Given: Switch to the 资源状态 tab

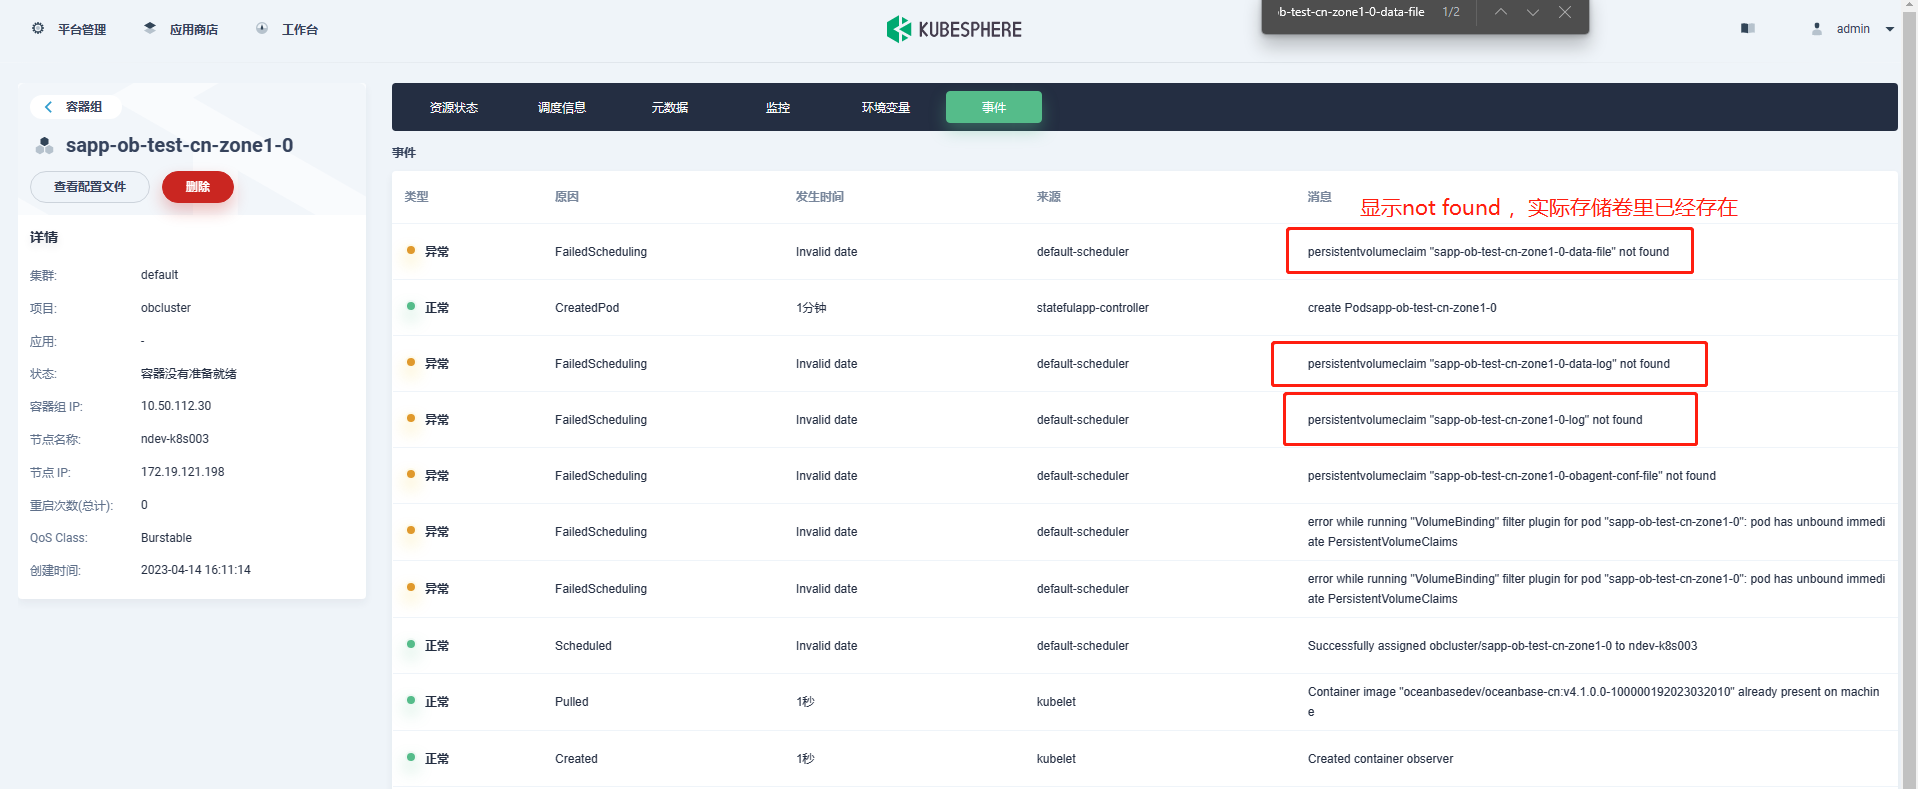Looking at the screenshot, I should [x=454, y=107].
